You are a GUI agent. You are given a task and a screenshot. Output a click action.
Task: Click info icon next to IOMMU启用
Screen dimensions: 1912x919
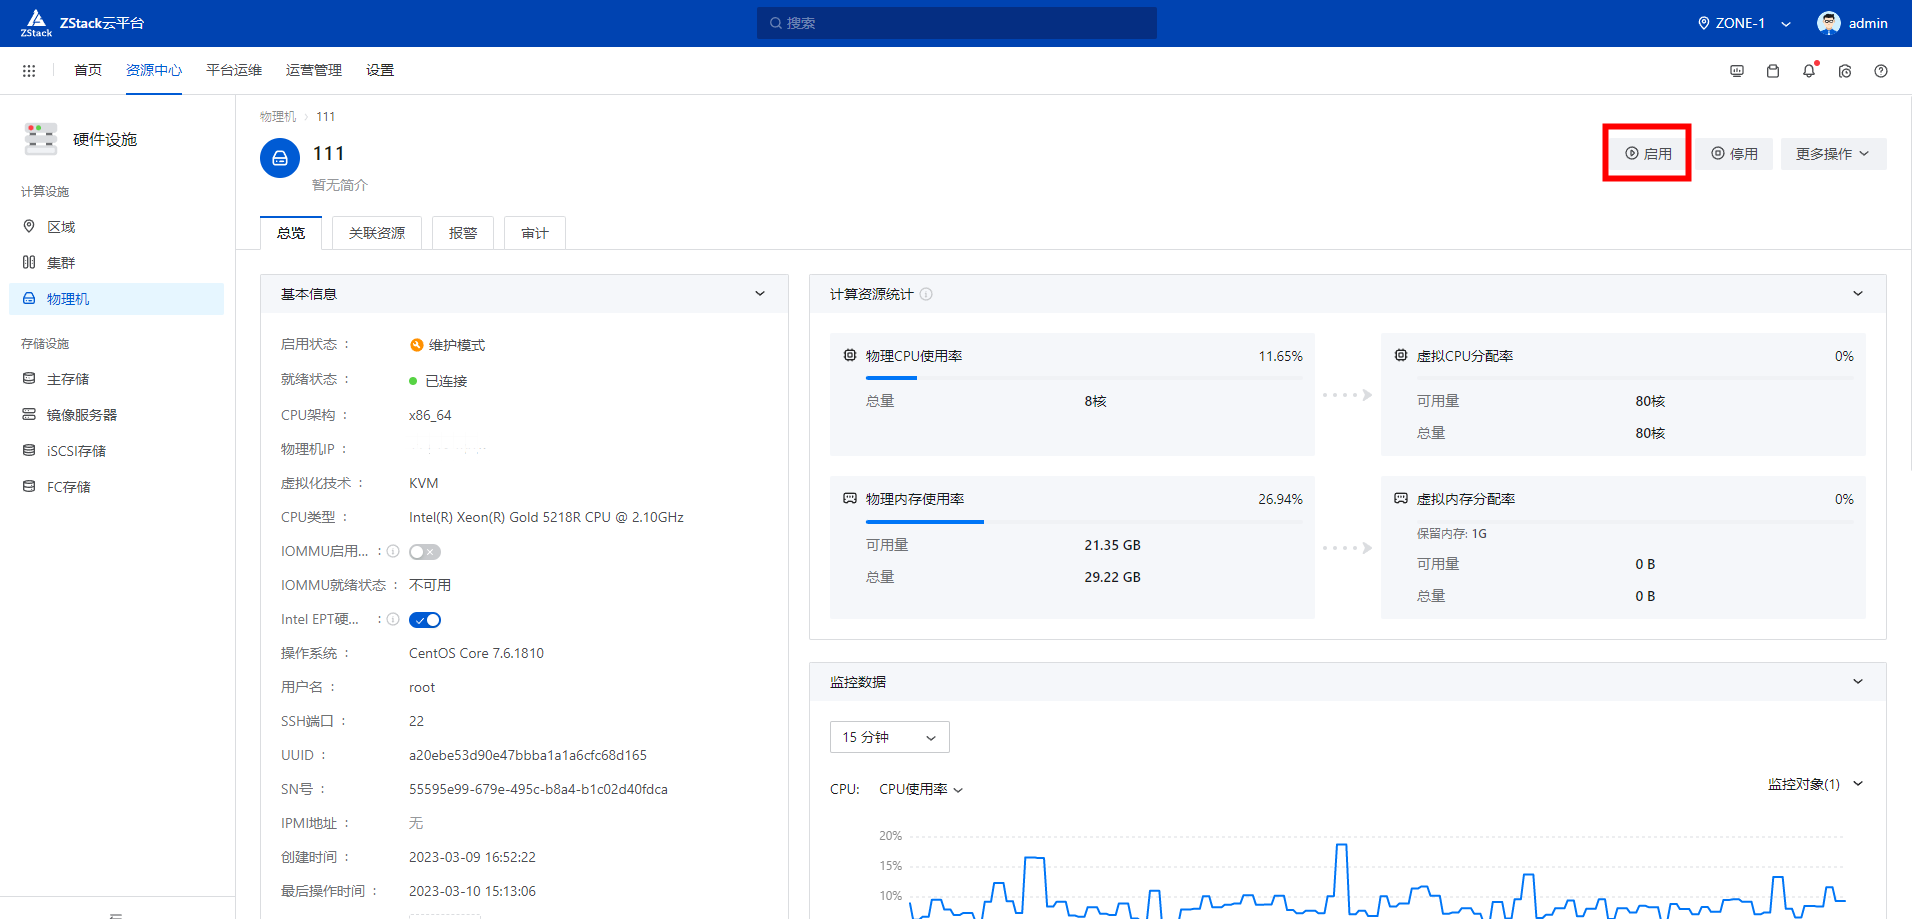(393, 552)
